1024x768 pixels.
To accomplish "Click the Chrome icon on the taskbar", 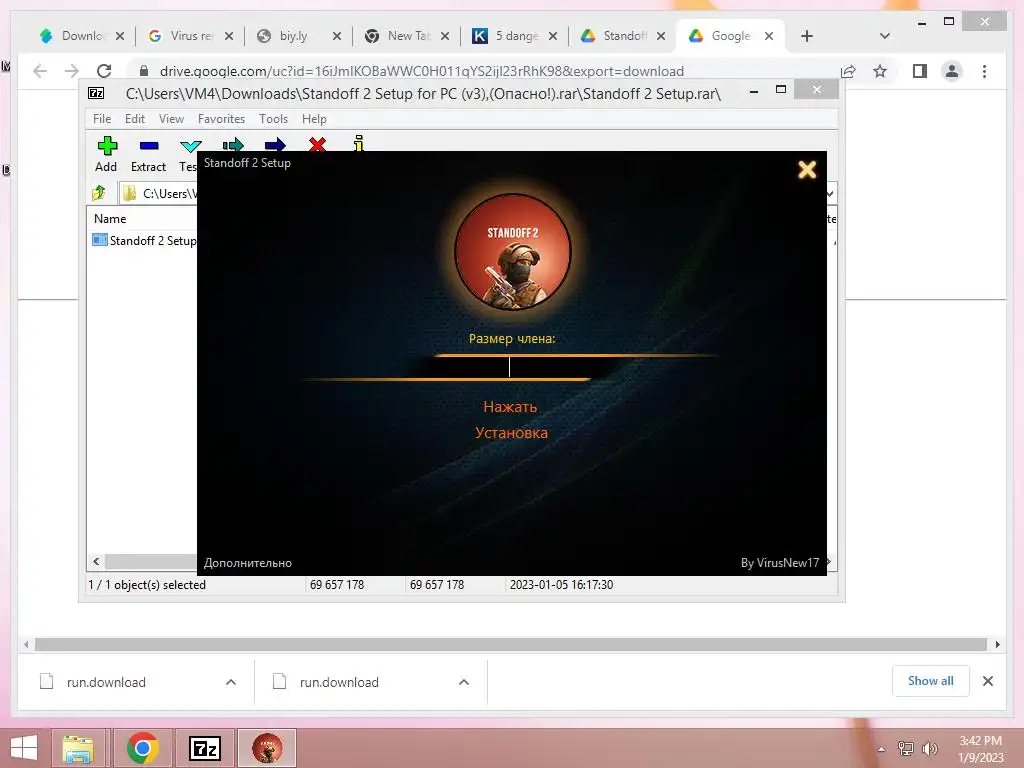I will (x=142, y=748).
